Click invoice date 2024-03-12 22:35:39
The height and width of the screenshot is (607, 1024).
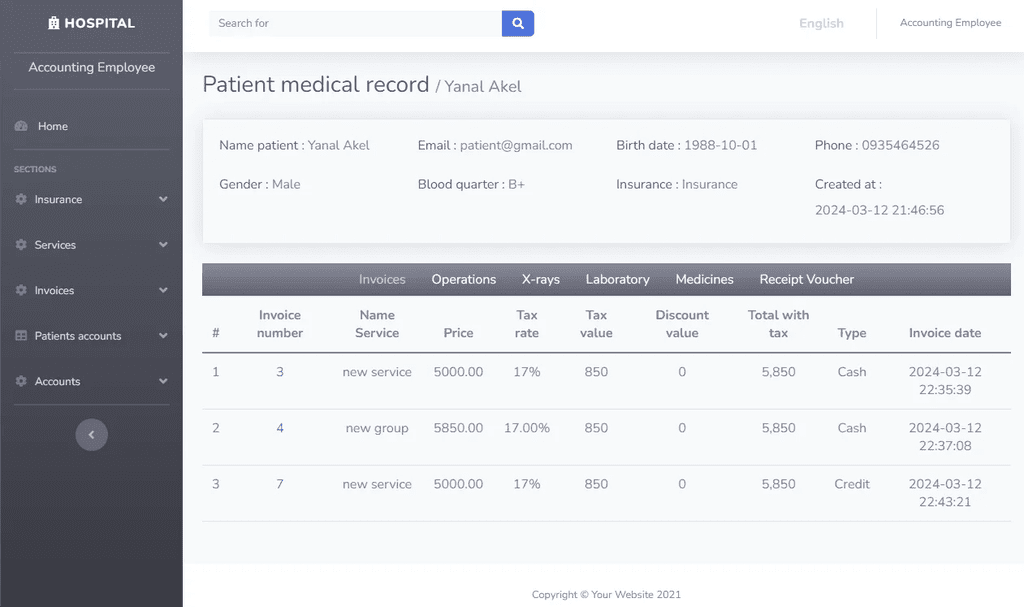click(x=945, y=381)
